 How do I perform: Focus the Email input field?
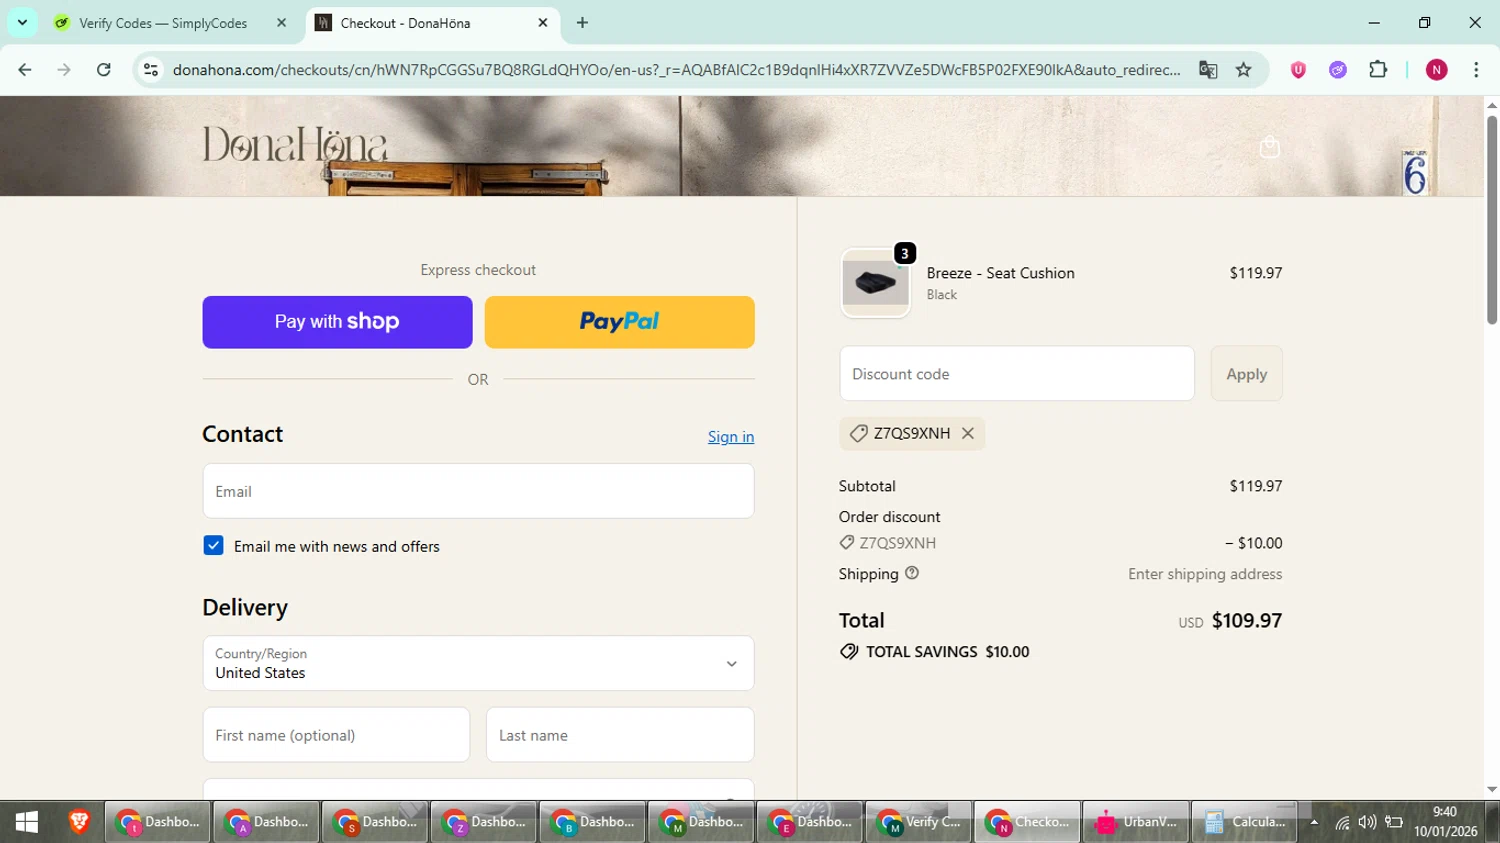point(478,491)
